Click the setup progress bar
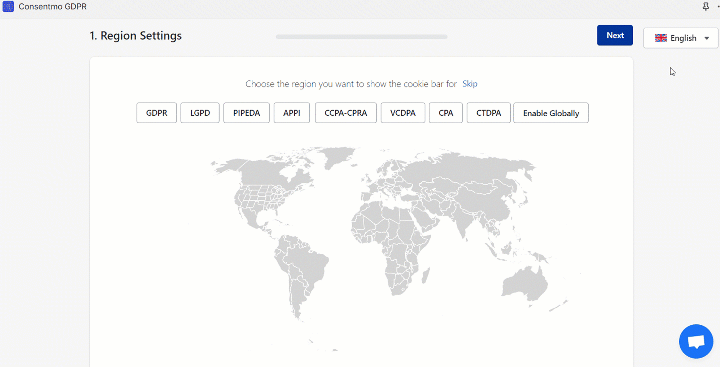 point(361,37)
